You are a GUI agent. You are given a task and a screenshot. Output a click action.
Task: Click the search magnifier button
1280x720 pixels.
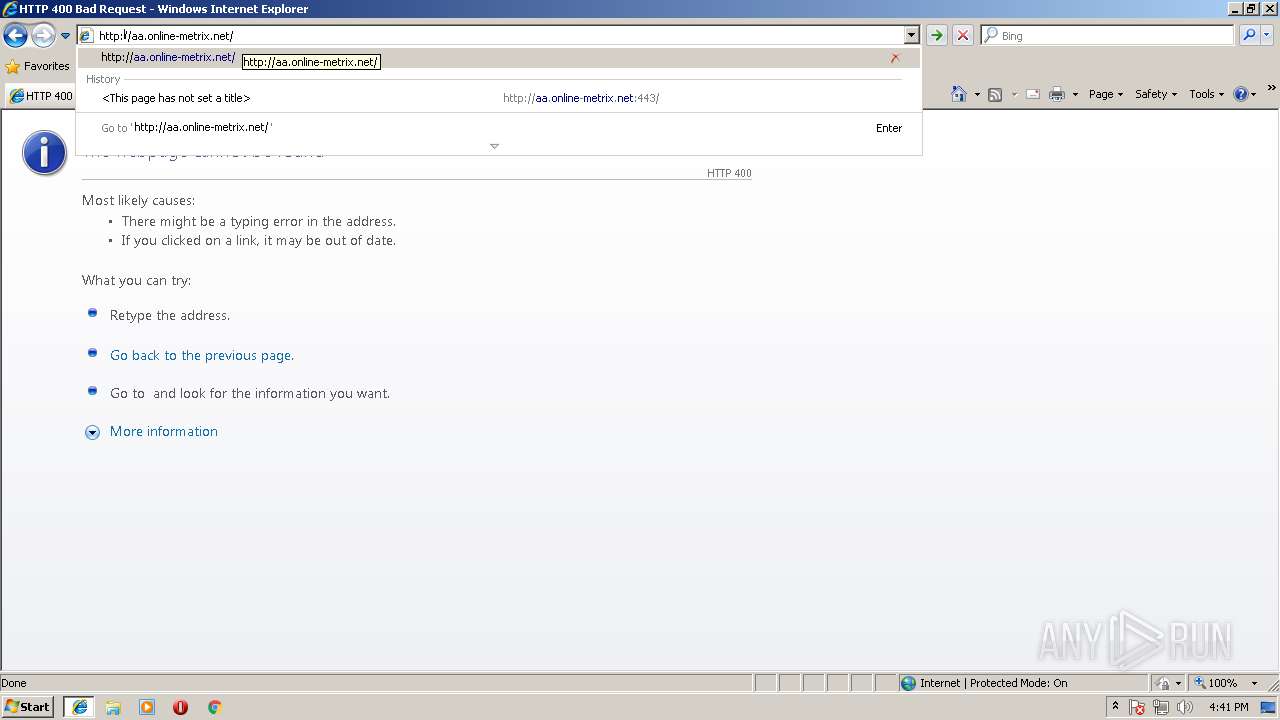pos(1249,36)
